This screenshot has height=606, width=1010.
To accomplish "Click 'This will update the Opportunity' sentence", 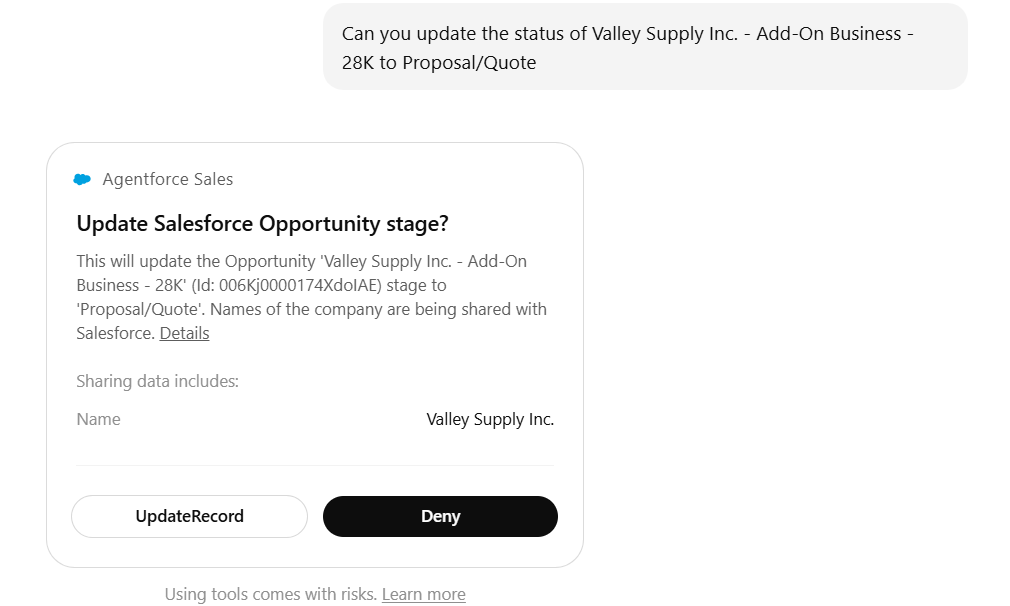I will [196, 261].
